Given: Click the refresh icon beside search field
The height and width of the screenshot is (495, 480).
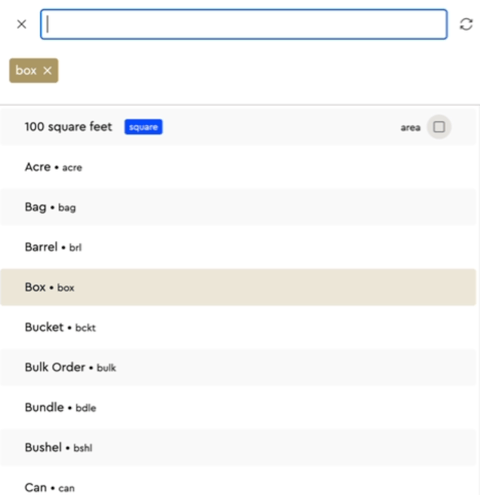Looking at the screenshot, I should (x=466, y=24).
